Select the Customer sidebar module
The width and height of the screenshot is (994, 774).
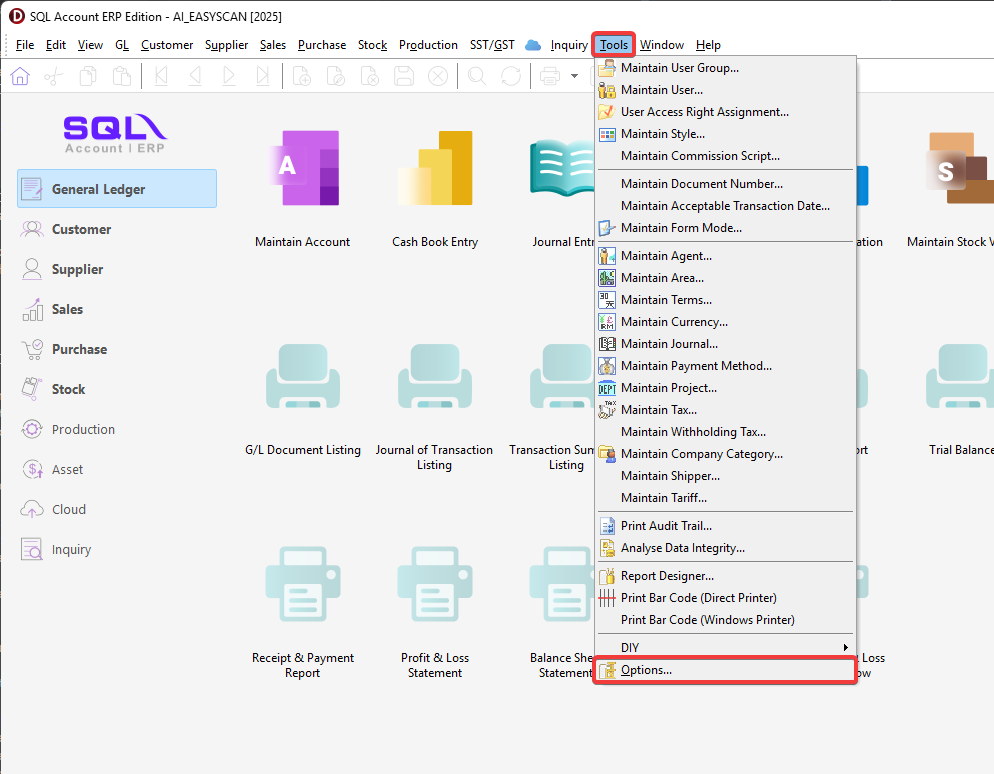click(81, 229)
